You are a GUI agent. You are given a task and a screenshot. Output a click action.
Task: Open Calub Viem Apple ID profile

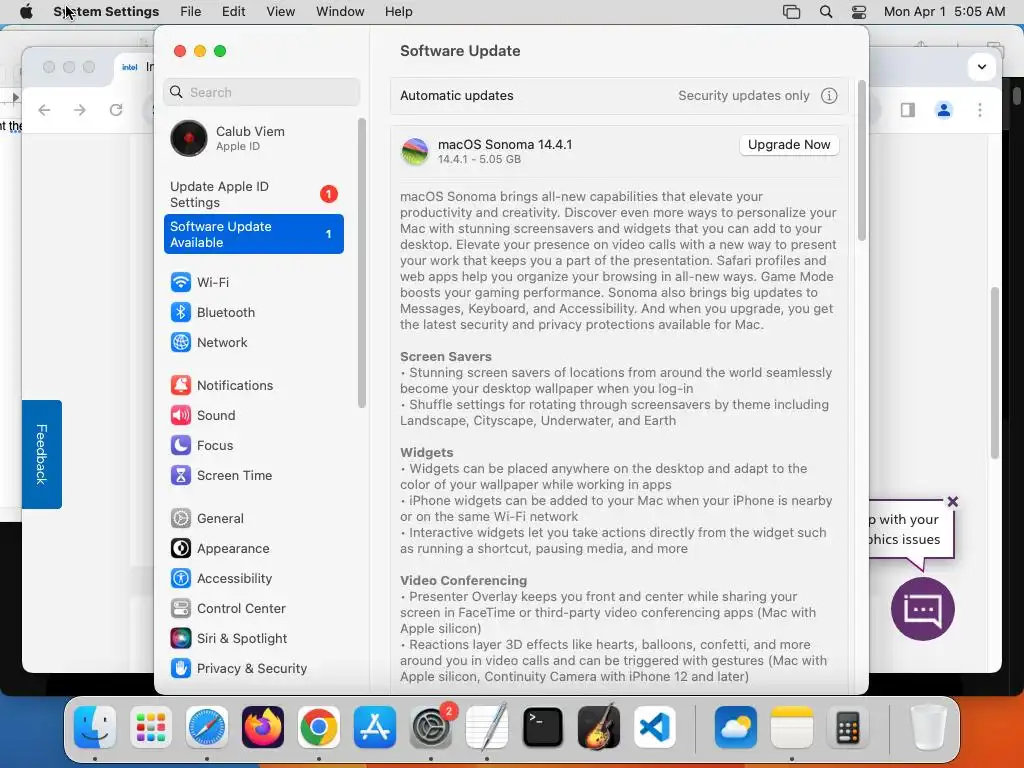[x=253, y=138]
